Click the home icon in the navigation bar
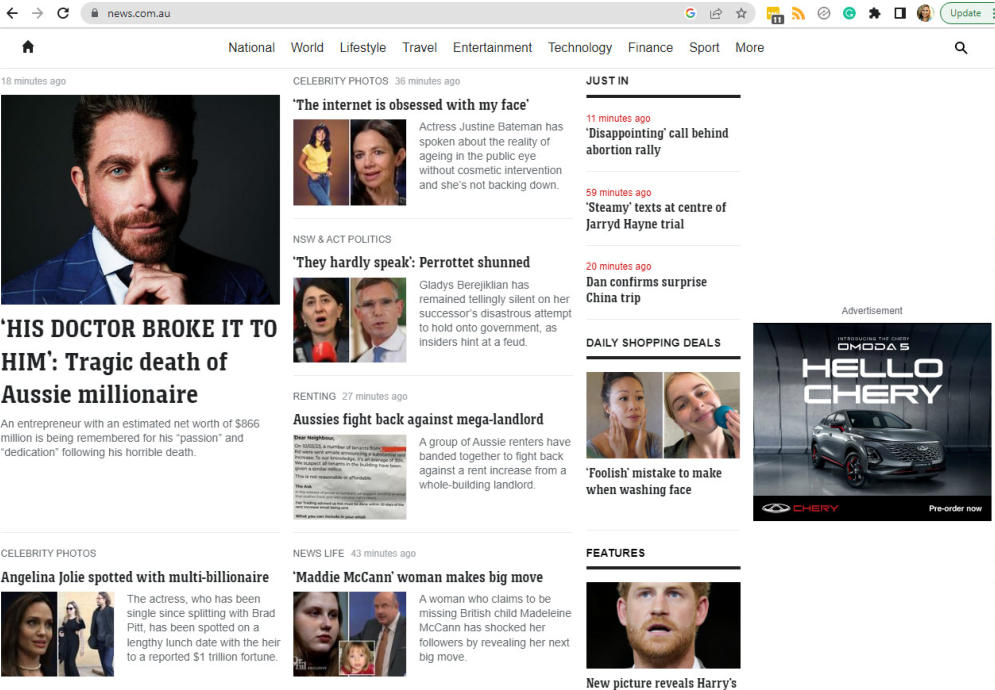Image resolution: width=995 pixels, height=690 pixels. pos(28,47)
